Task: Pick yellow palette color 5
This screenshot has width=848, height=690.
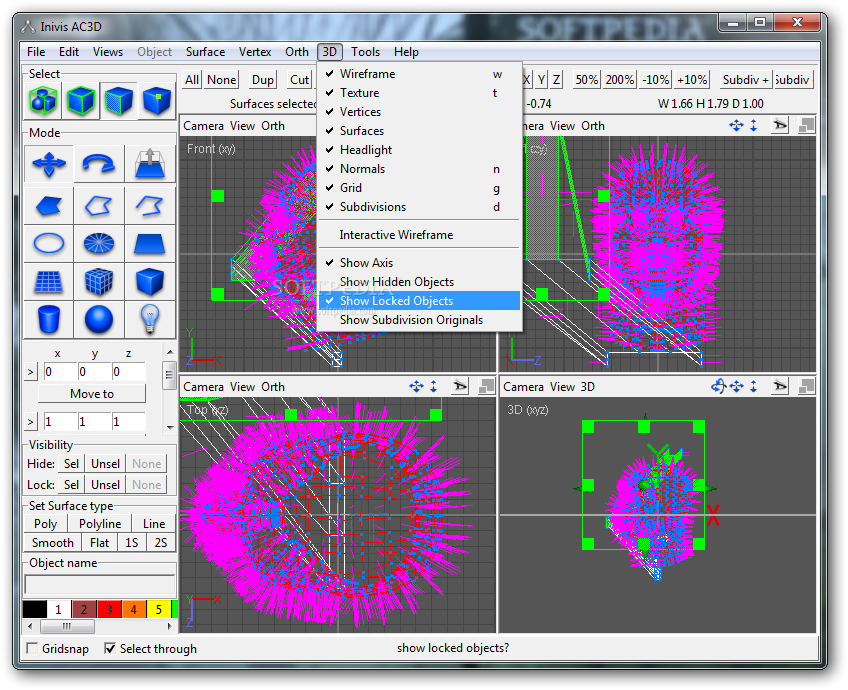Action: click(158, 609)
